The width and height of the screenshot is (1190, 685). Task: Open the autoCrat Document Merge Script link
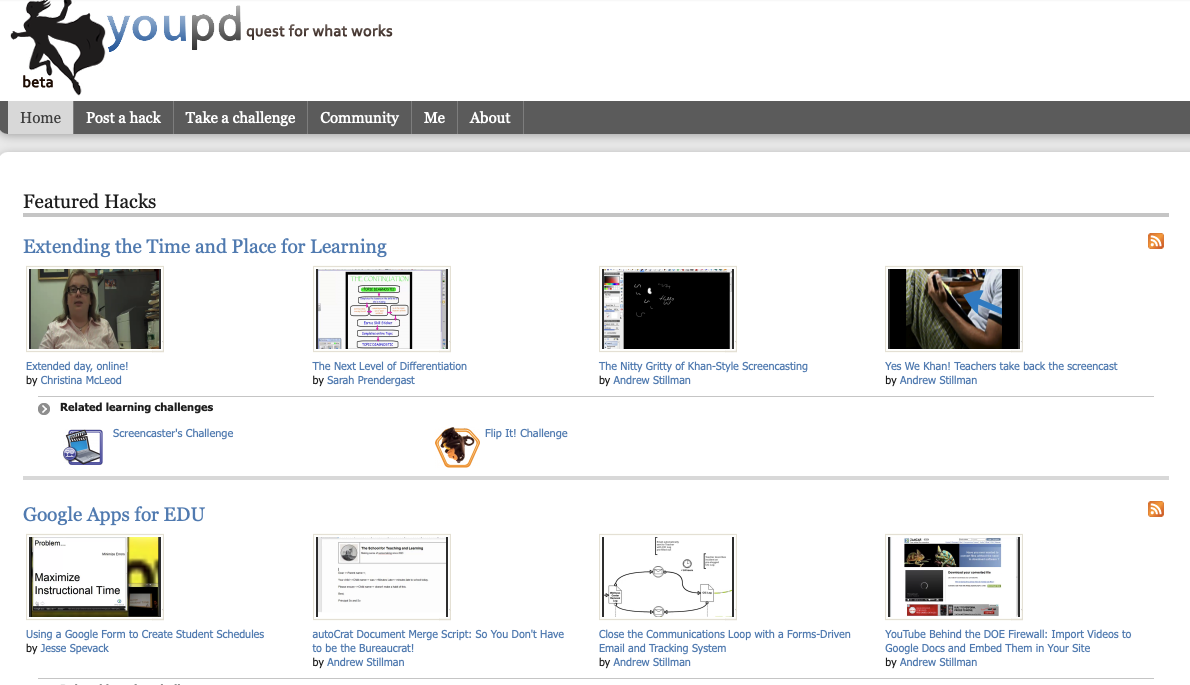[x=438, y=641]
